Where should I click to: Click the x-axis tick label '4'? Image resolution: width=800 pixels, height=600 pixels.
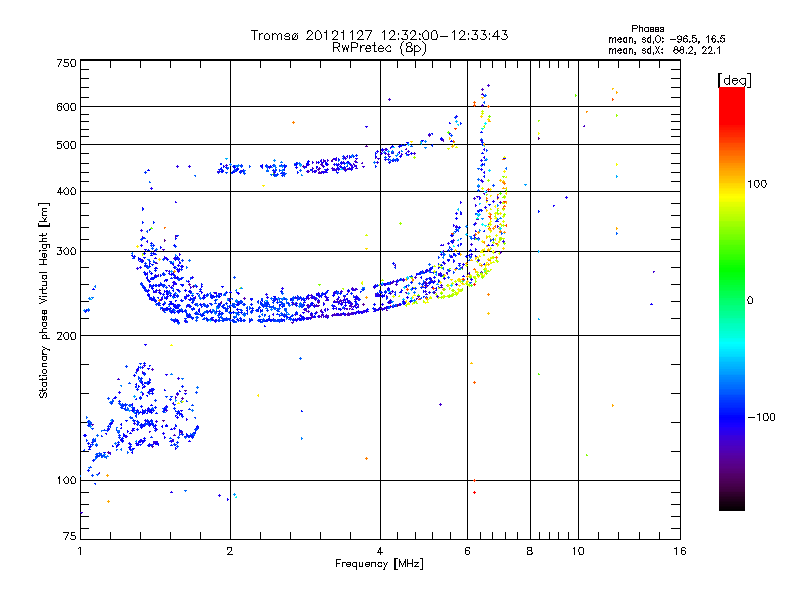(x=380, y=551)
